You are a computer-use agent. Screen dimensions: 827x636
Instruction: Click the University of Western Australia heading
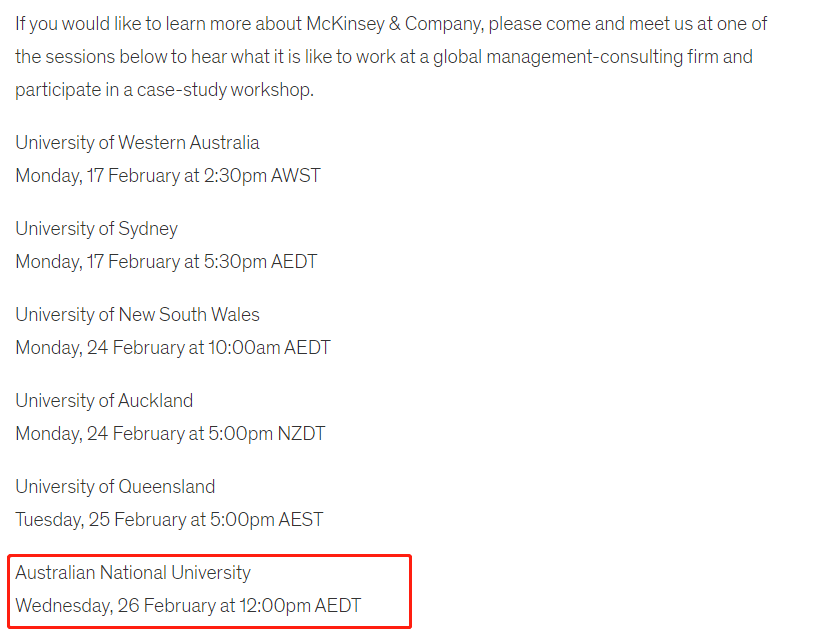coord(137,143)
